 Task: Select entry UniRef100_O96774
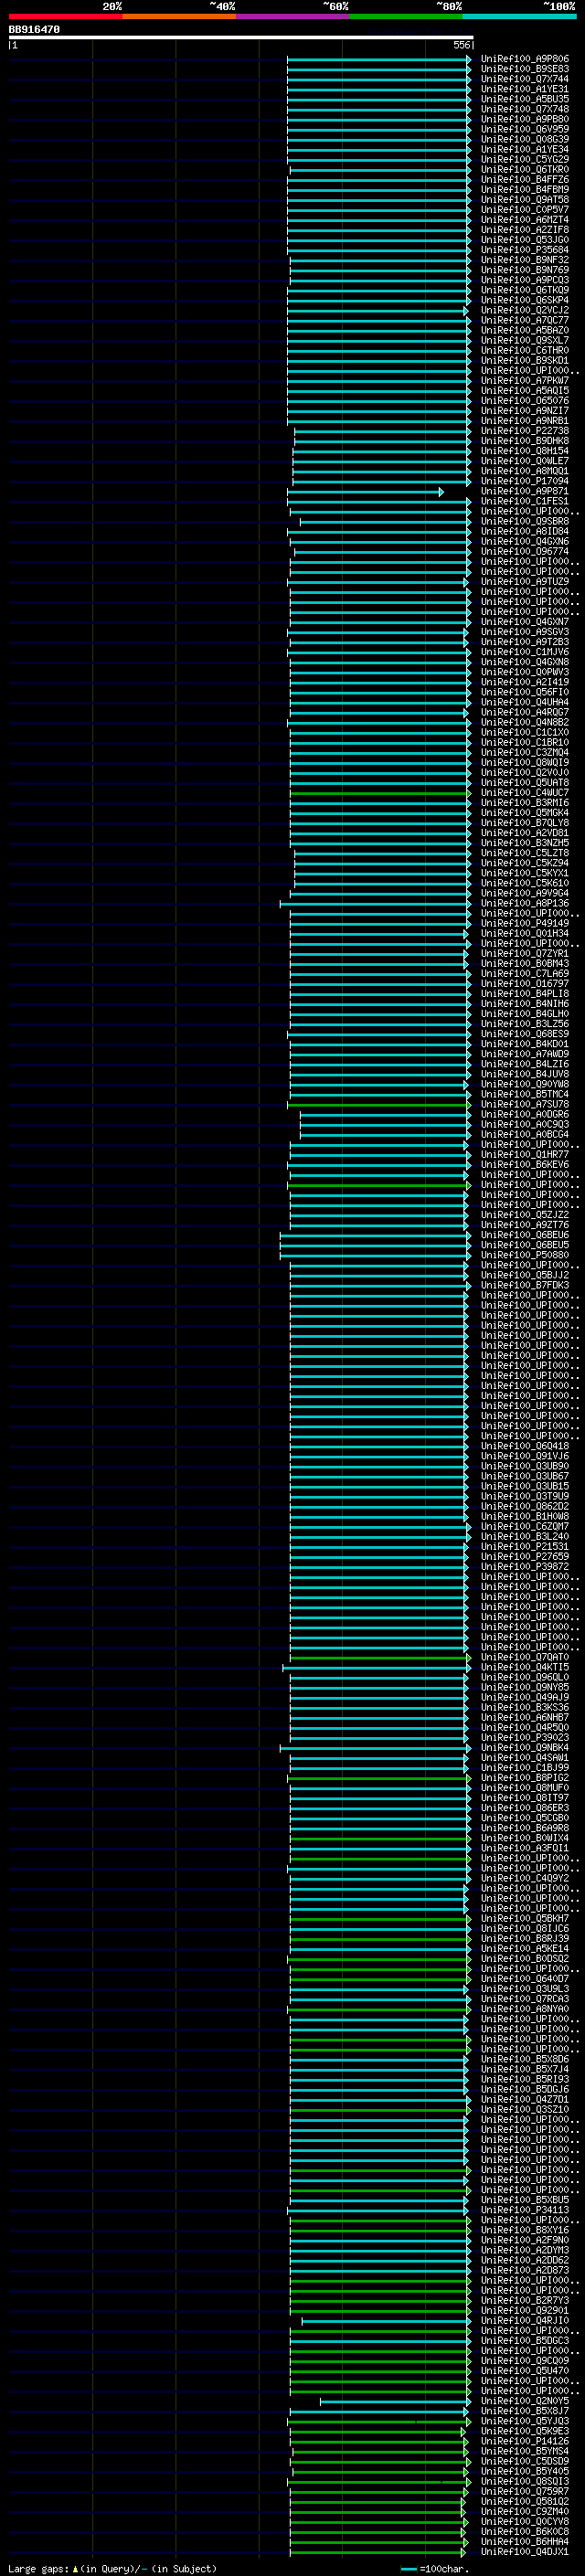pyautogui.click(x=524, y=551)
